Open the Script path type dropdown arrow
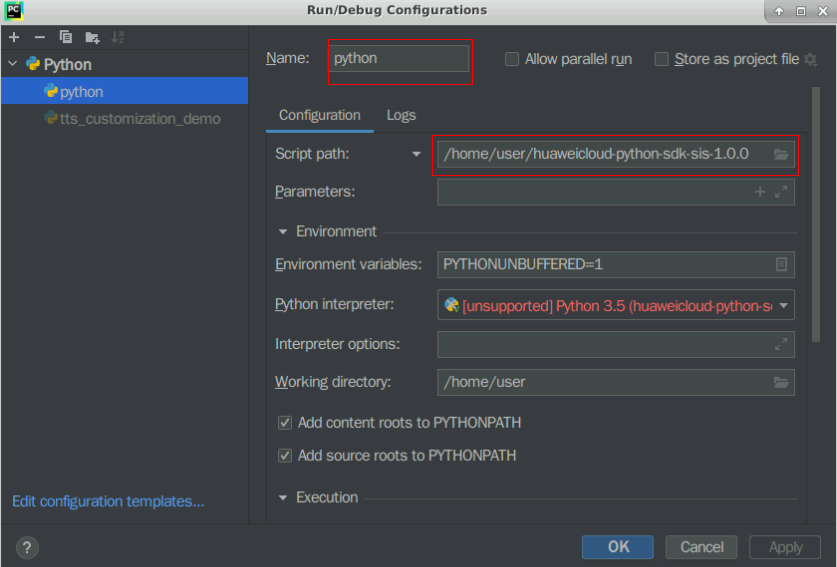 pos(417,155)
